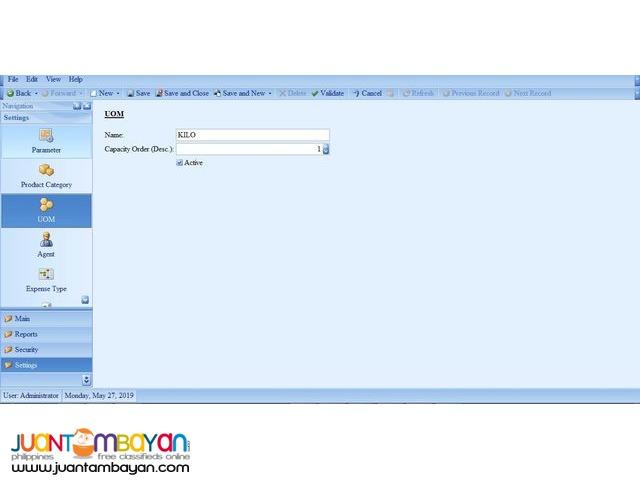Screen dimensions: 640x480
Task: Create a New record
Action: point(101,93)
